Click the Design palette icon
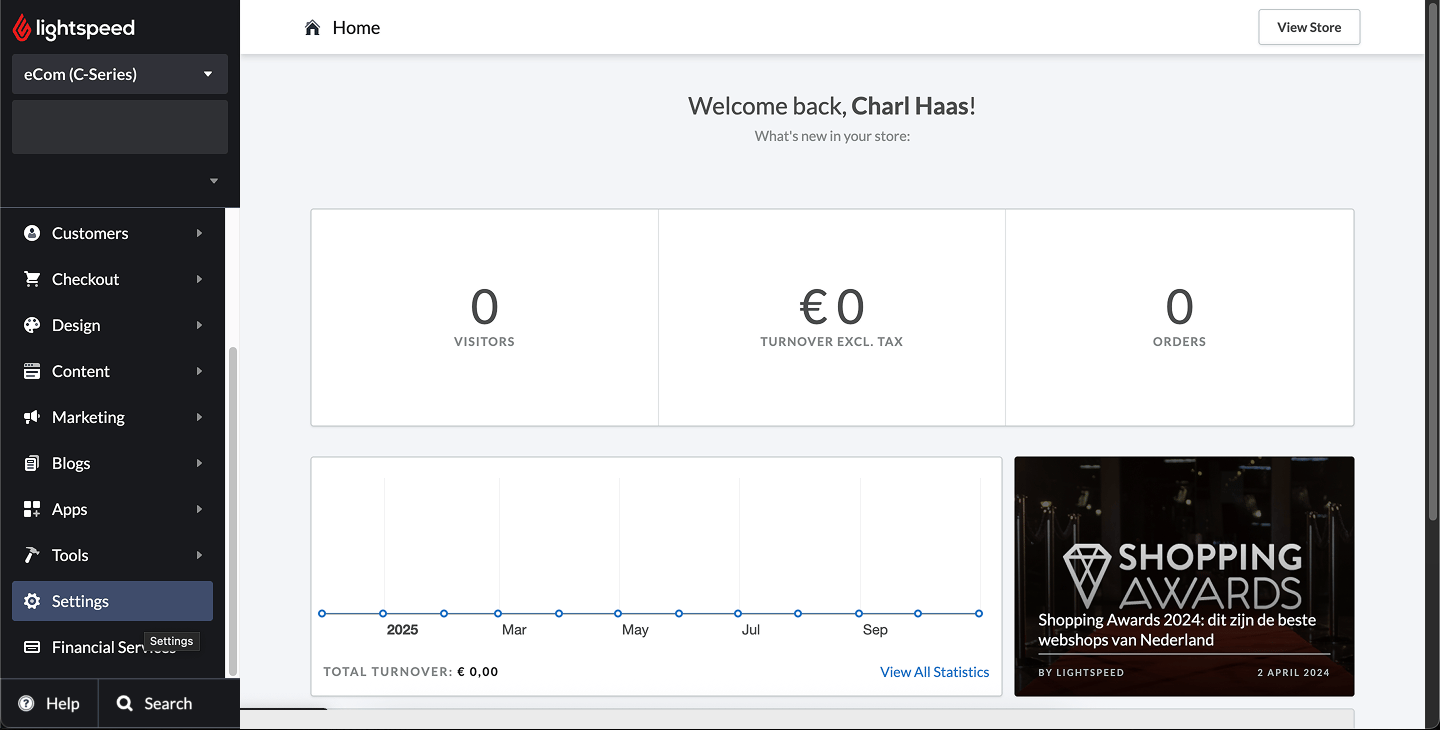1440x730 pixels. [x=32, y=325]
